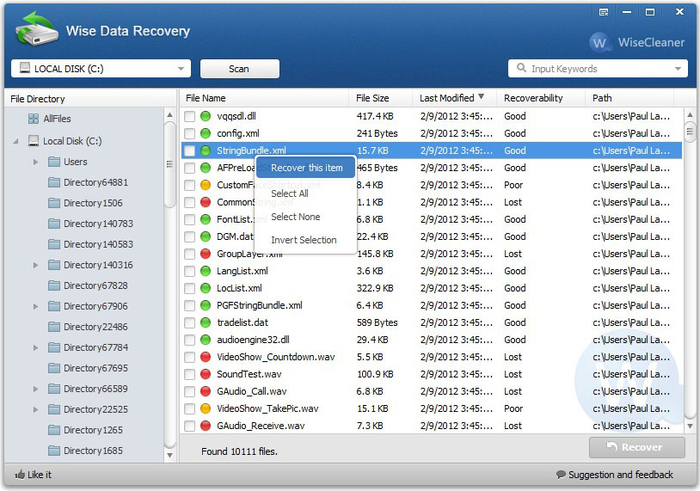
Task: Expand the Users folder in the tree
Action: 36,162
